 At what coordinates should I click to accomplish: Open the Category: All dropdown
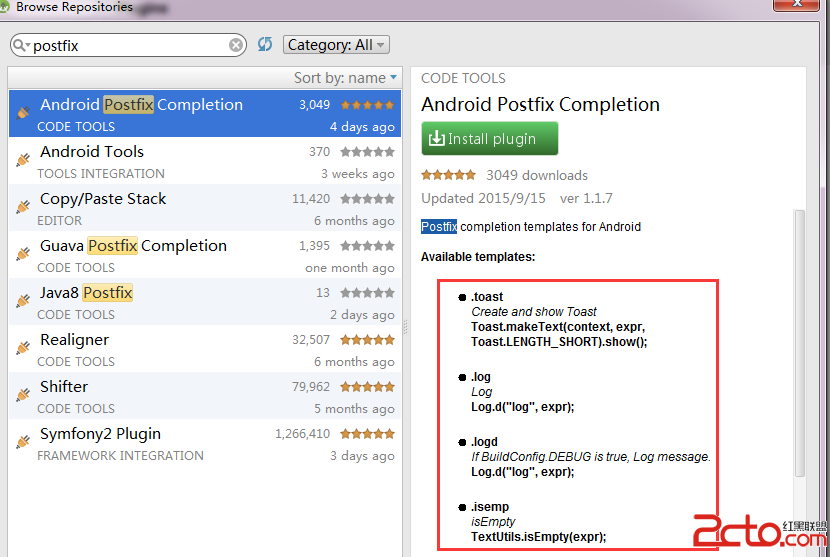pyautogui.click(x=337, y=45)
